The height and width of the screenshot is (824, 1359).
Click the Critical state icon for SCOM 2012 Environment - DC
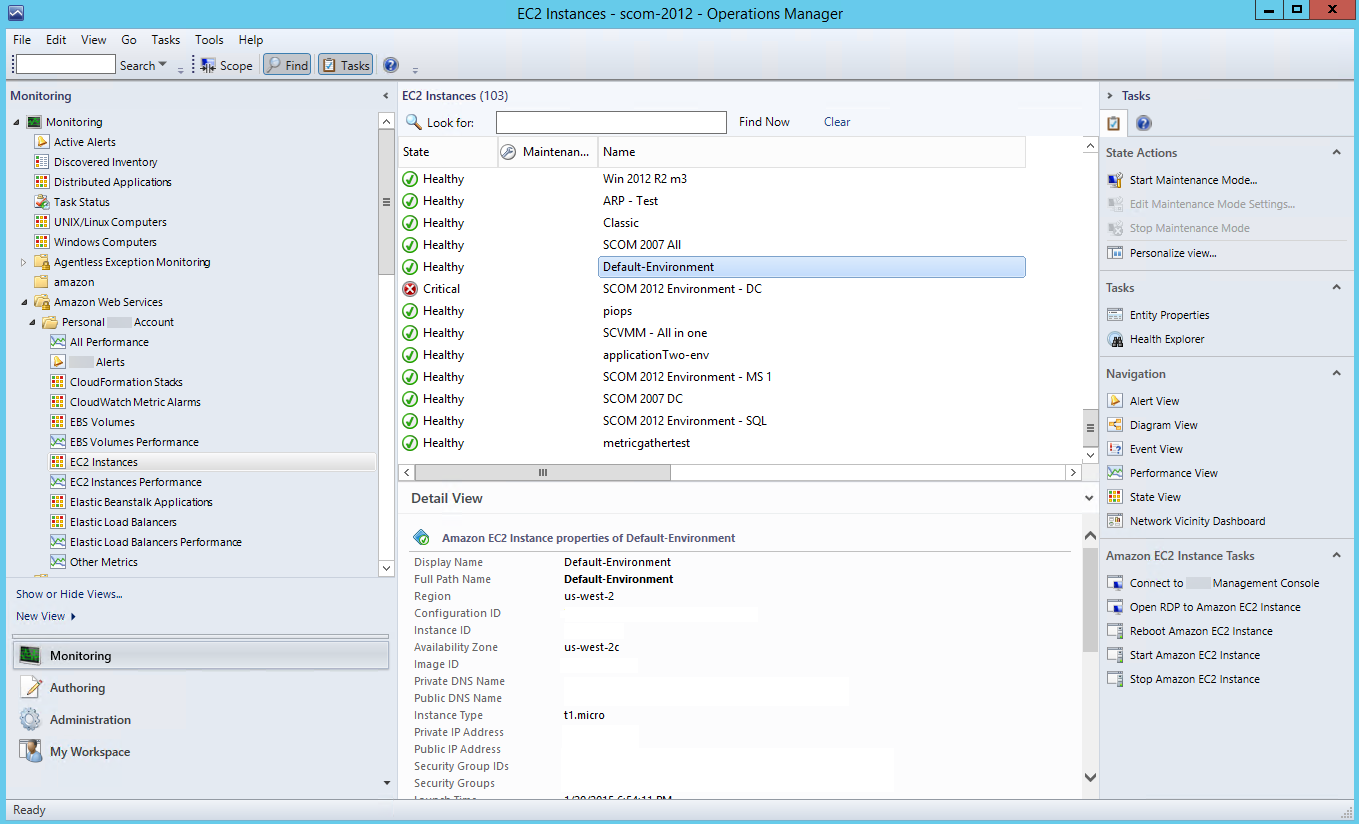[410, 289]
